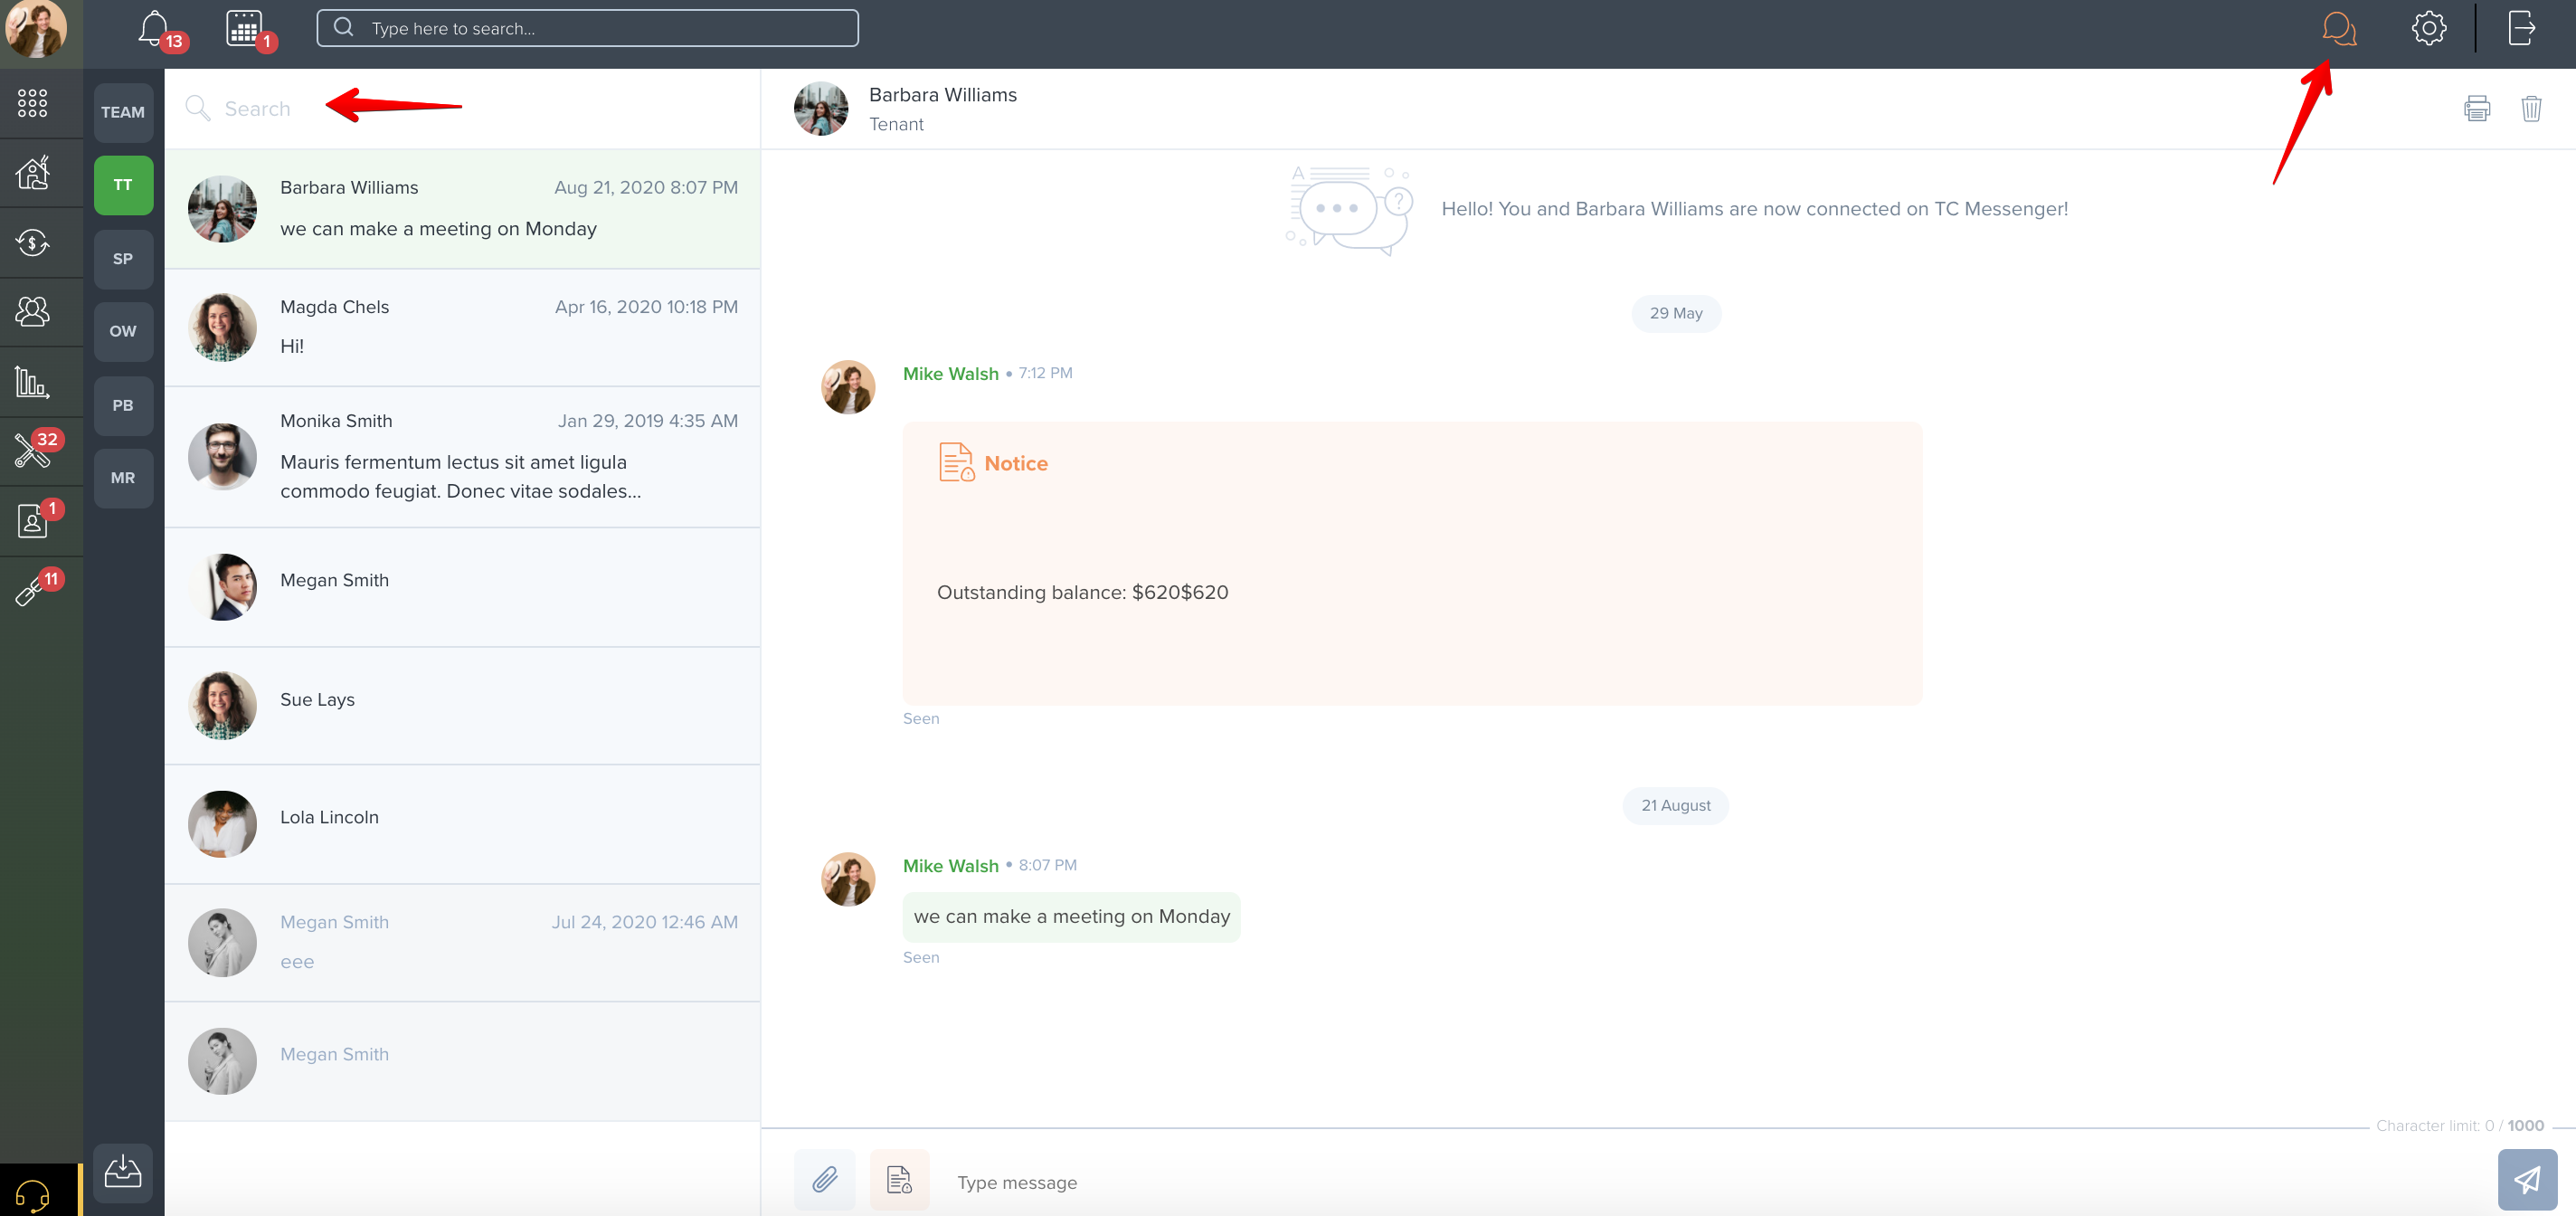
Task: Click 'Aug 21, 2020 8:07 PM' timestamp
Action: pyautogui.click(x=646, y=187)
